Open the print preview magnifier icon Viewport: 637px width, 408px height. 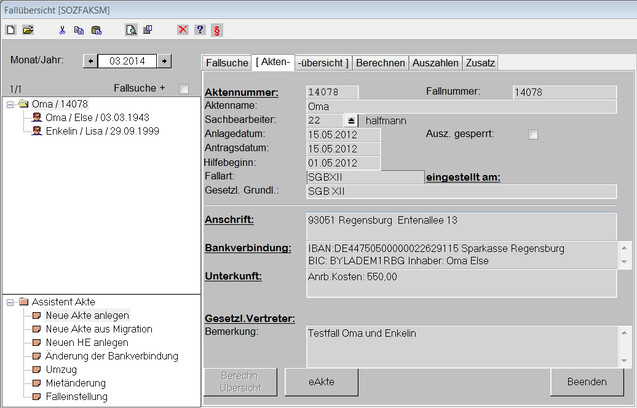pos(130,30)
